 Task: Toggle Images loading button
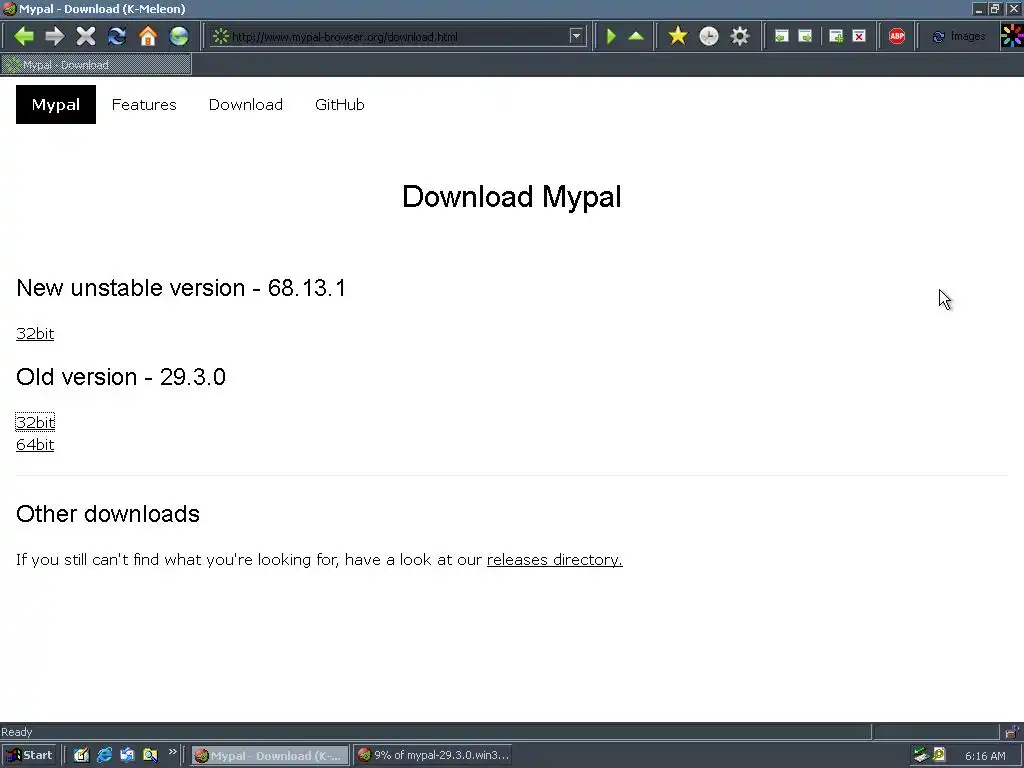coord(959,37)
